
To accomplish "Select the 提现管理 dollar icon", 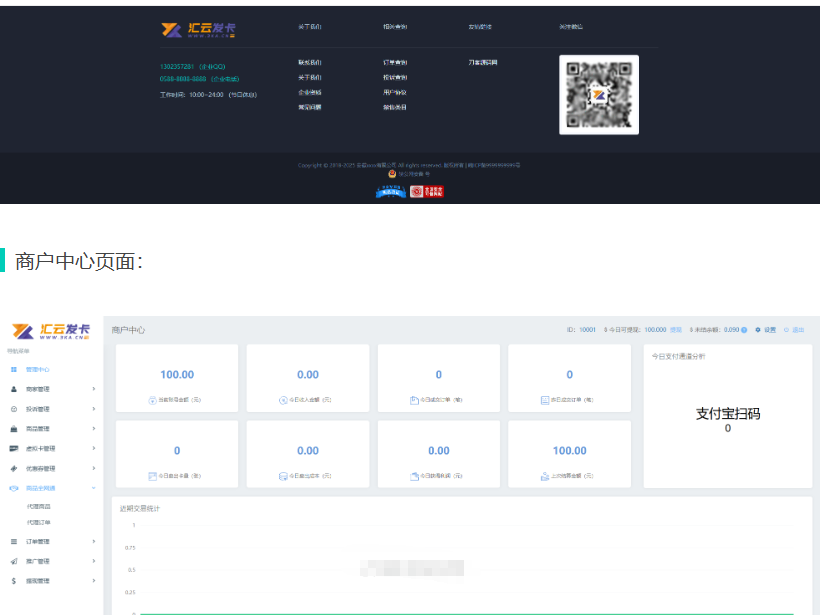I will click(14, 578).
